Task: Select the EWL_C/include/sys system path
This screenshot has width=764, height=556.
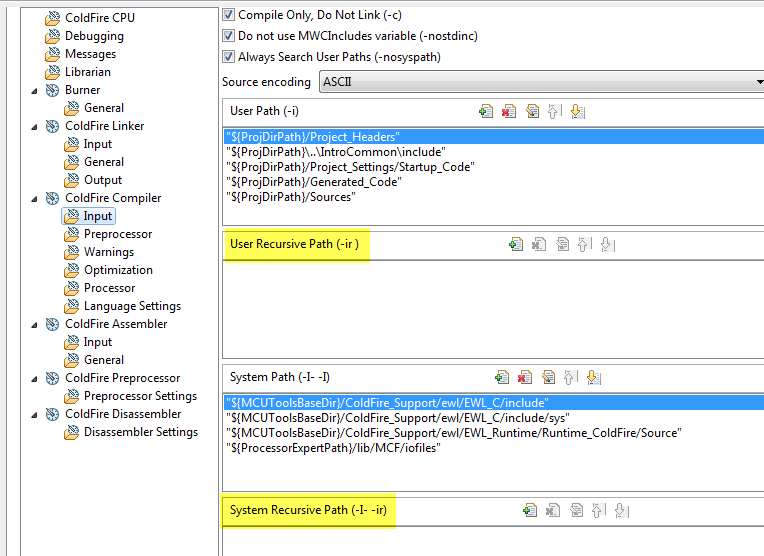Action: 494,418
